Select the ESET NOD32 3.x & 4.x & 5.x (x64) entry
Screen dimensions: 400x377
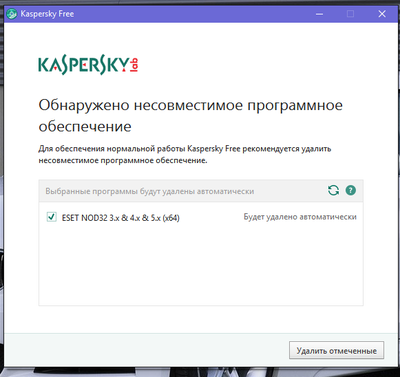[121, 218]
